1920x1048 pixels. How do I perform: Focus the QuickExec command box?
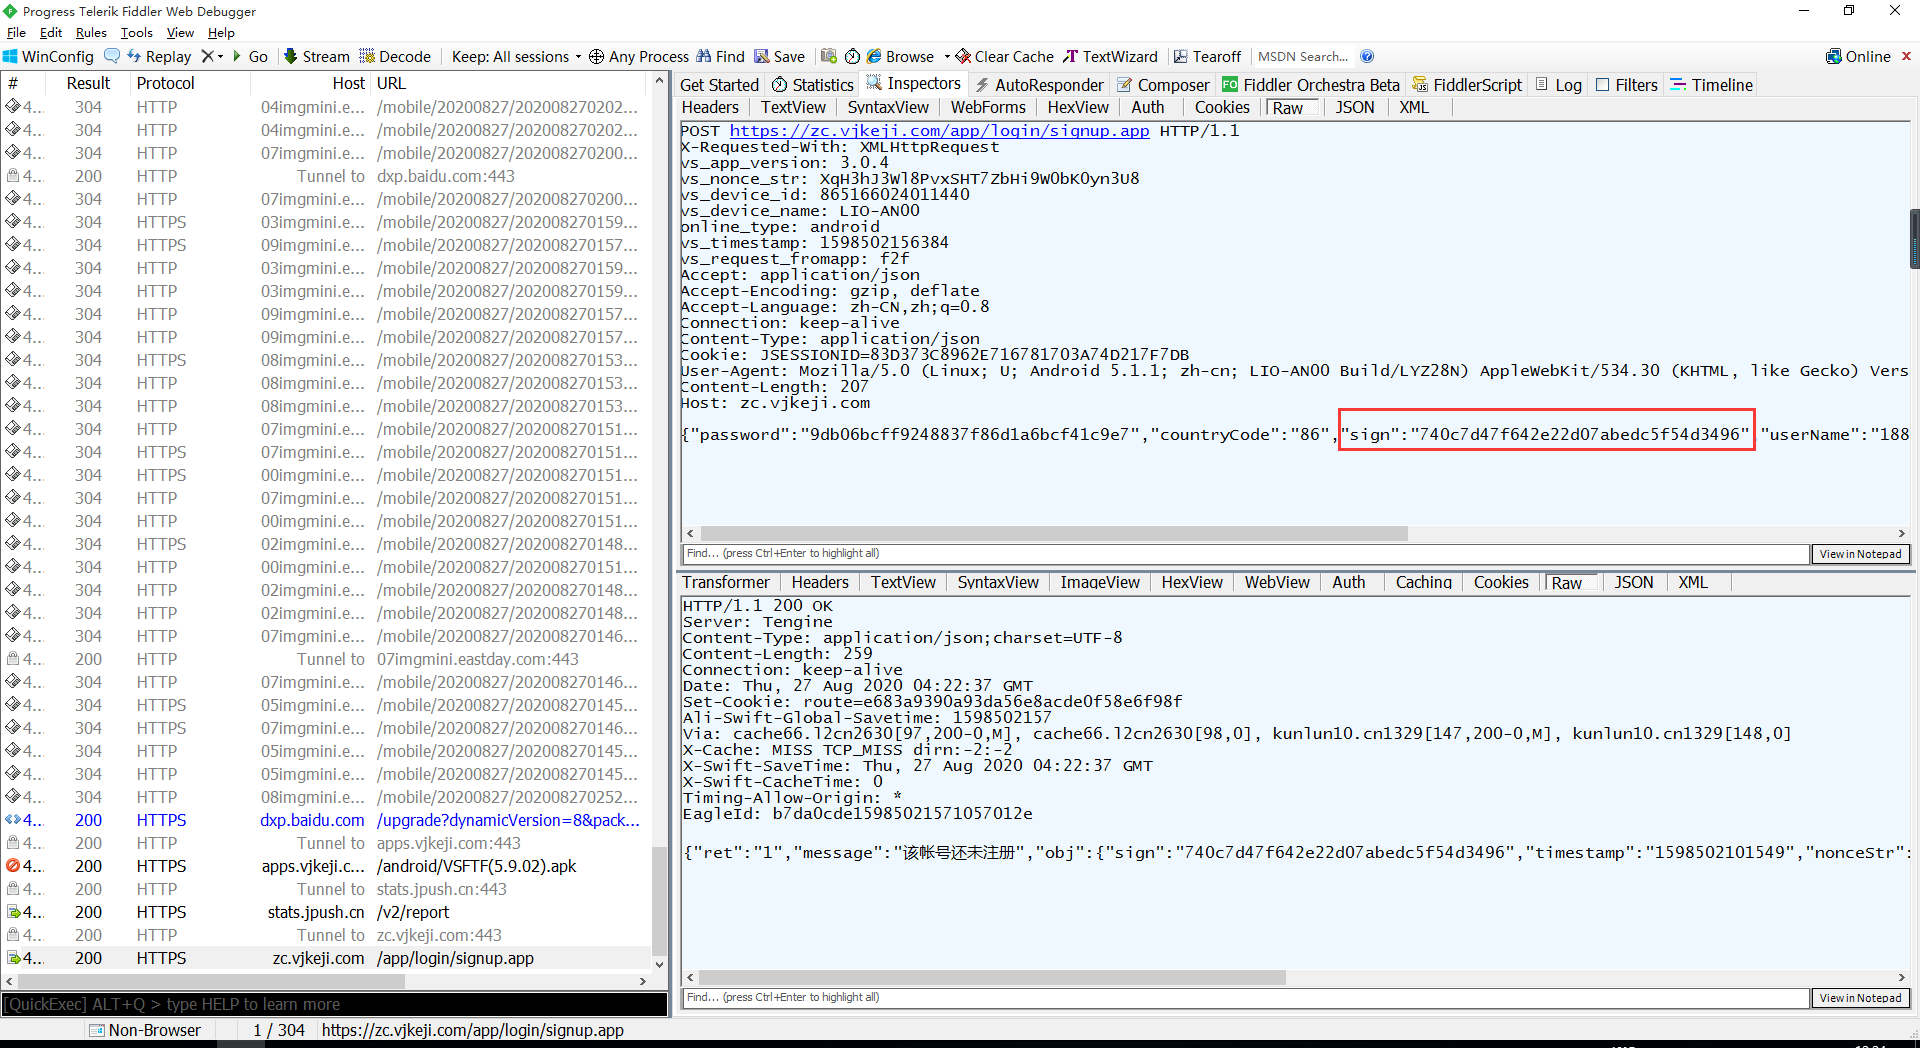[x=335, y=1004]
